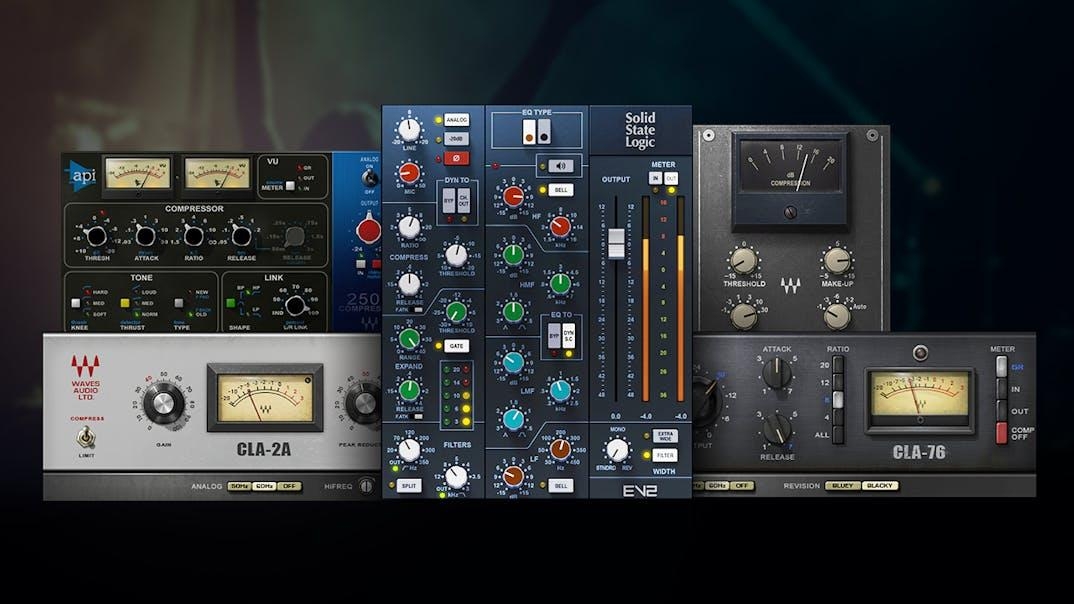Cycle the VU meter mode selector on API
Image resolution: width=1074 pixels, height=604 pixels.
[288, 184]
